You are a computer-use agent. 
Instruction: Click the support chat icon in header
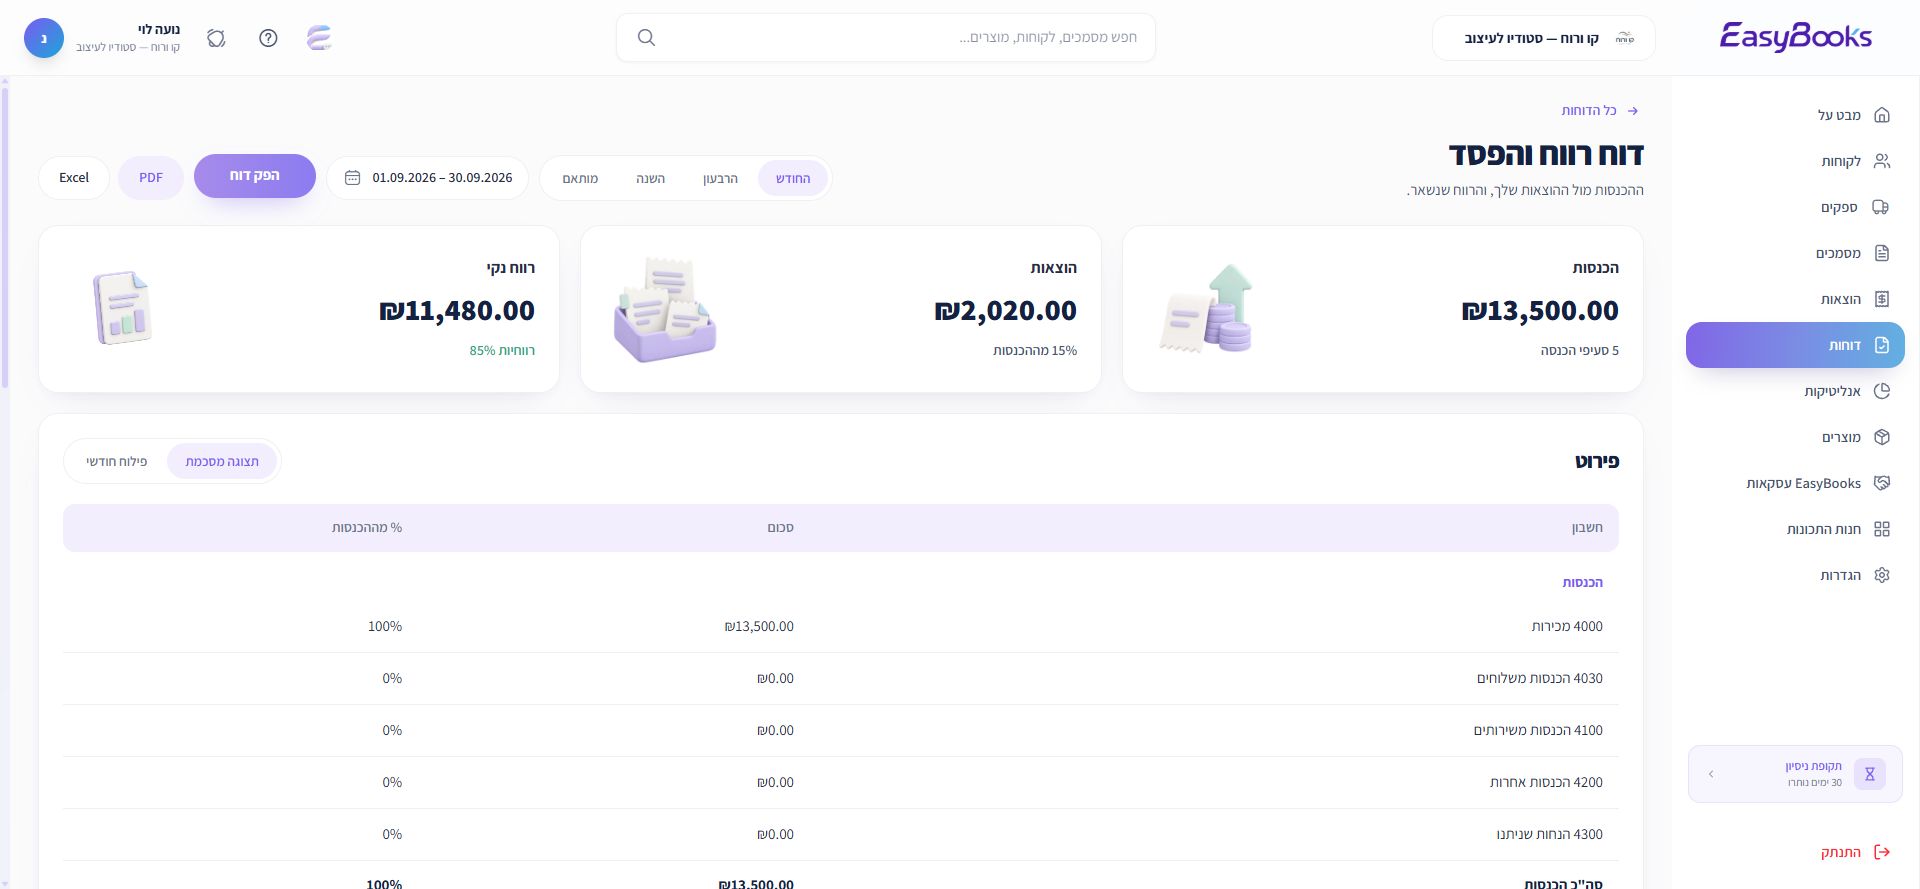pos(216,38)
